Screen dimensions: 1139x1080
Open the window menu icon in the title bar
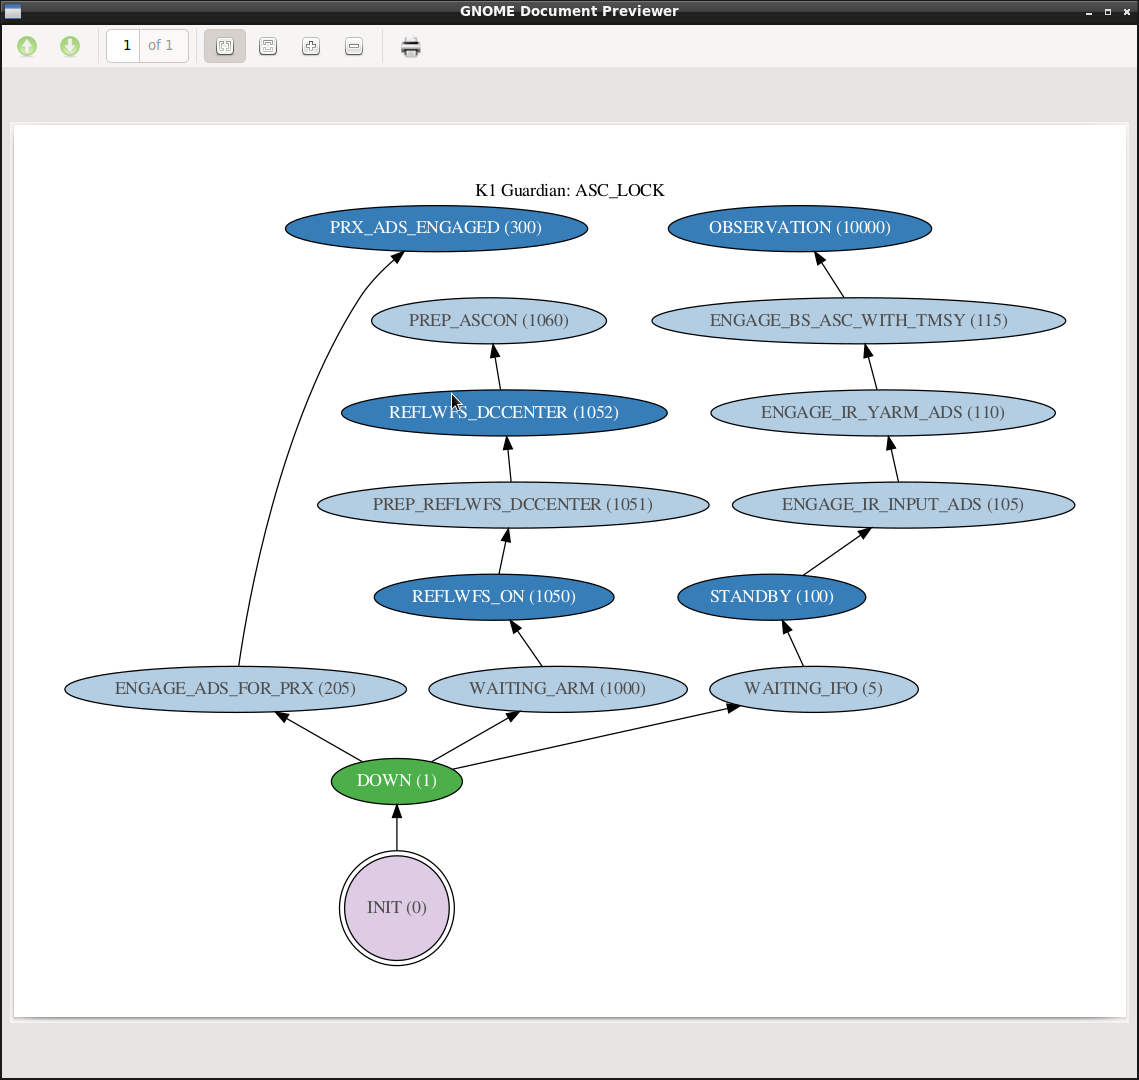13,12
